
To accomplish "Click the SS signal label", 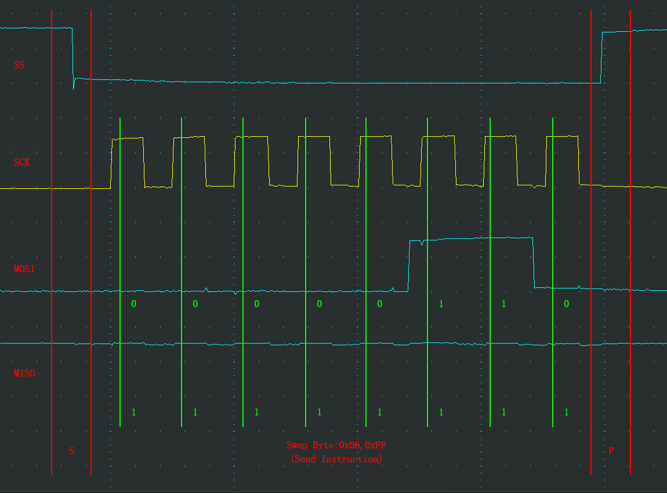I will click(x=19, y=65).
